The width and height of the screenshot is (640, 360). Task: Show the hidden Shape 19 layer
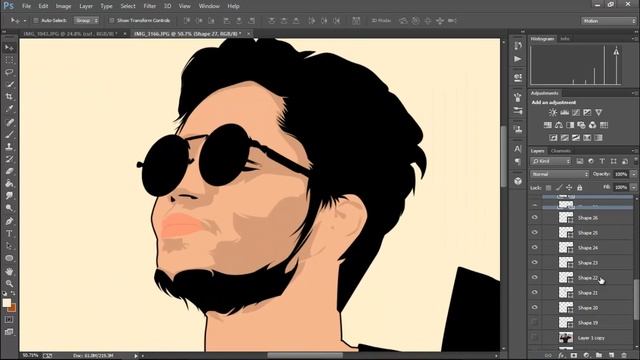[x=535, y=322]
